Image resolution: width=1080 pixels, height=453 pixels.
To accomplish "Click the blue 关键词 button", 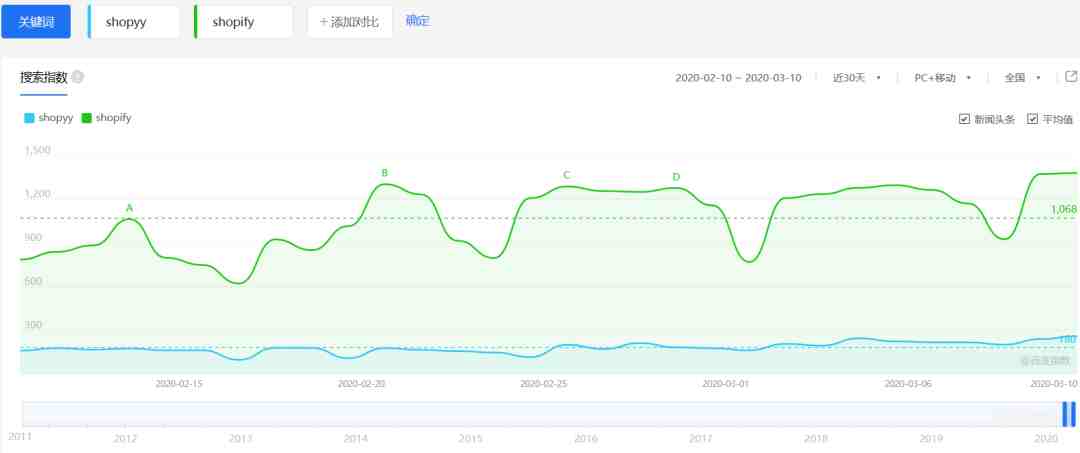I will (x=36, y=22).
